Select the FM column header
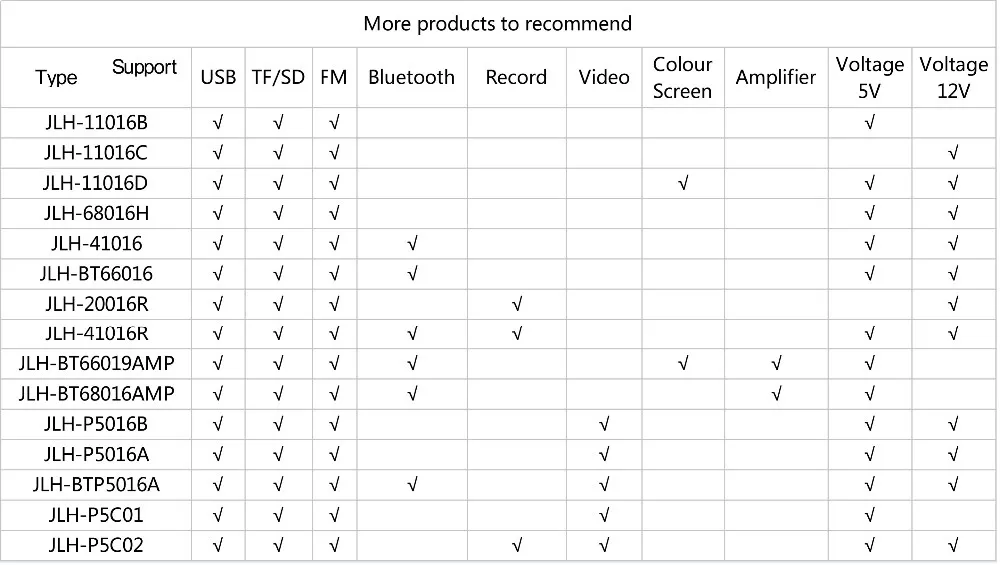 [334, 77]
